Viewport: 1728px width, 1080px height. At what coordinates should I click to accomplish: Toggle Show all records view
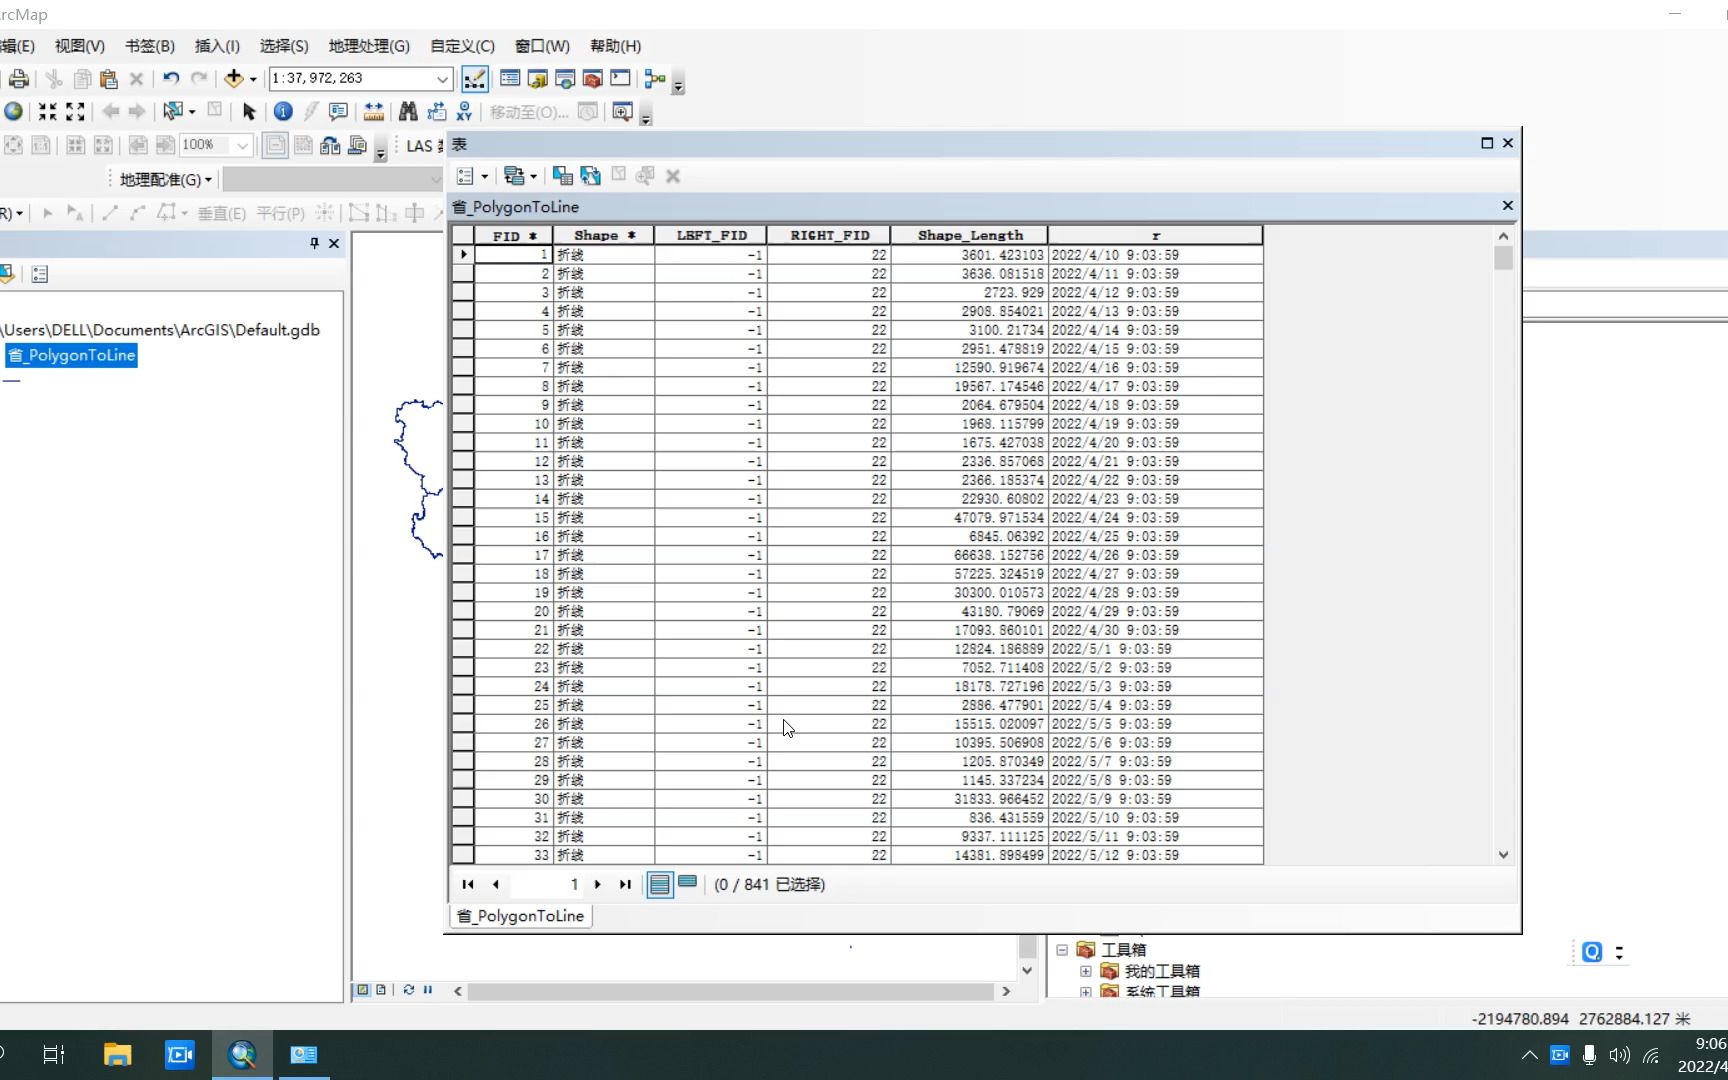coord(660,884)
